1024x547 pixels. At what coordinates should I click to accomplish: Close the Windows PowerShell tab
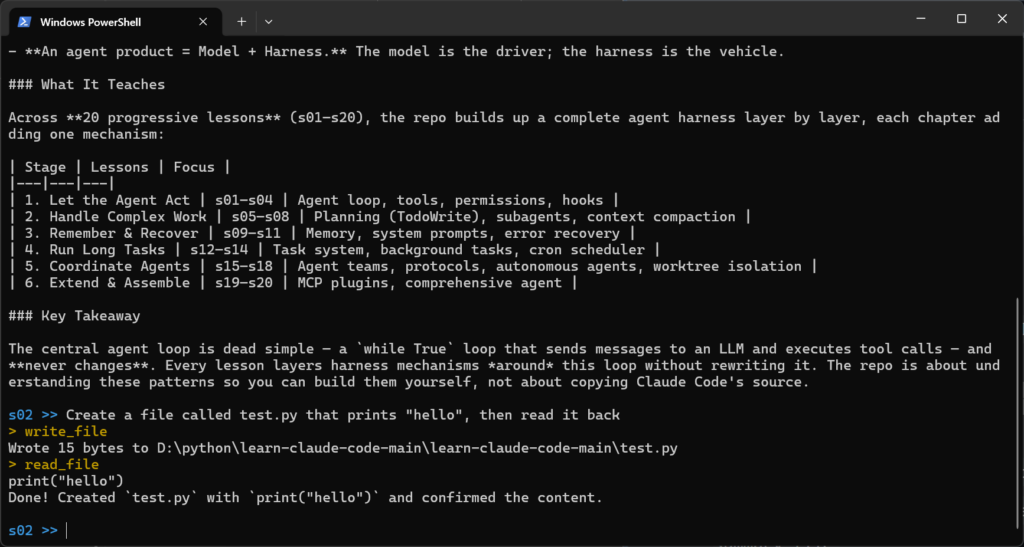click(203, 22)
